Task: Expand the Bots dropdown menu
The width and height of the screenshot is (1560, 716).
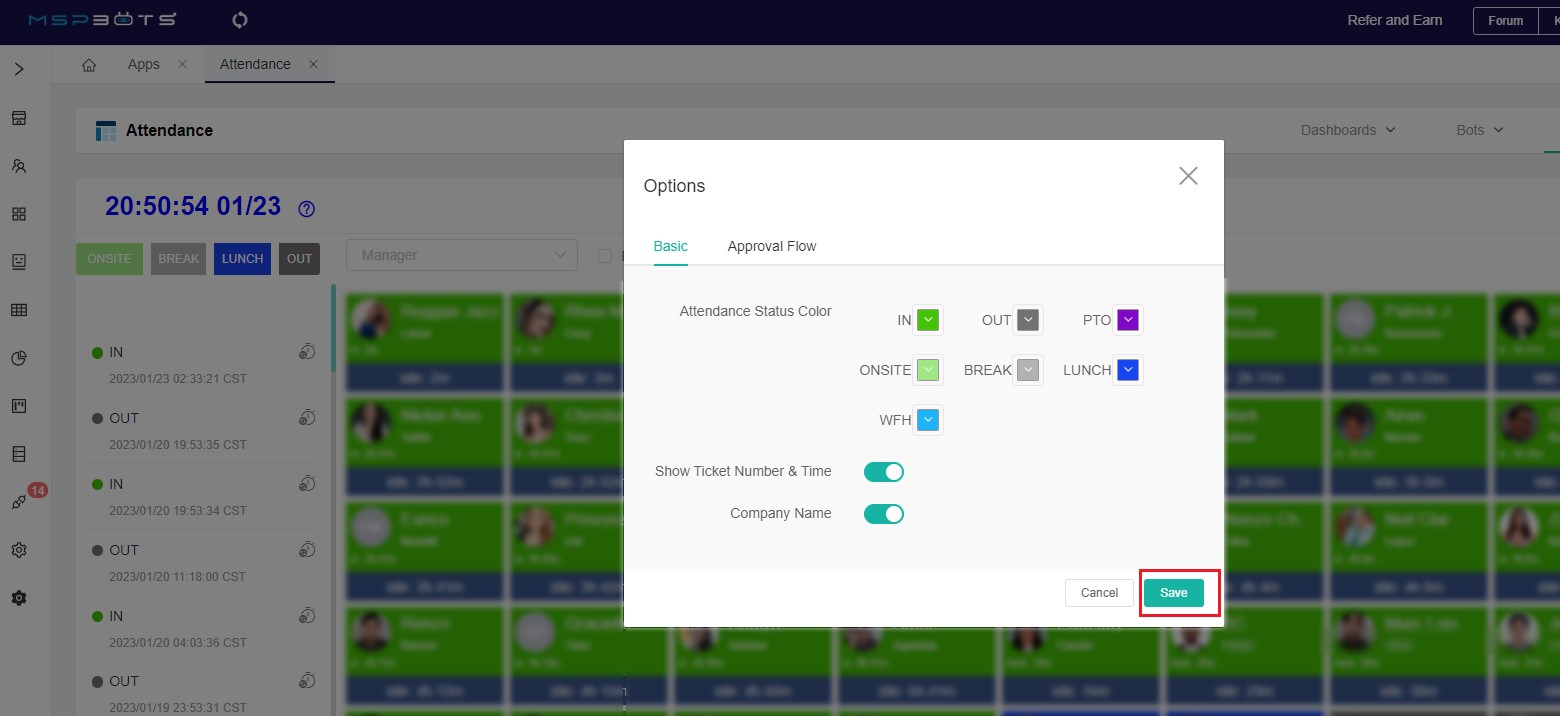Action: tap(1479, 130)
